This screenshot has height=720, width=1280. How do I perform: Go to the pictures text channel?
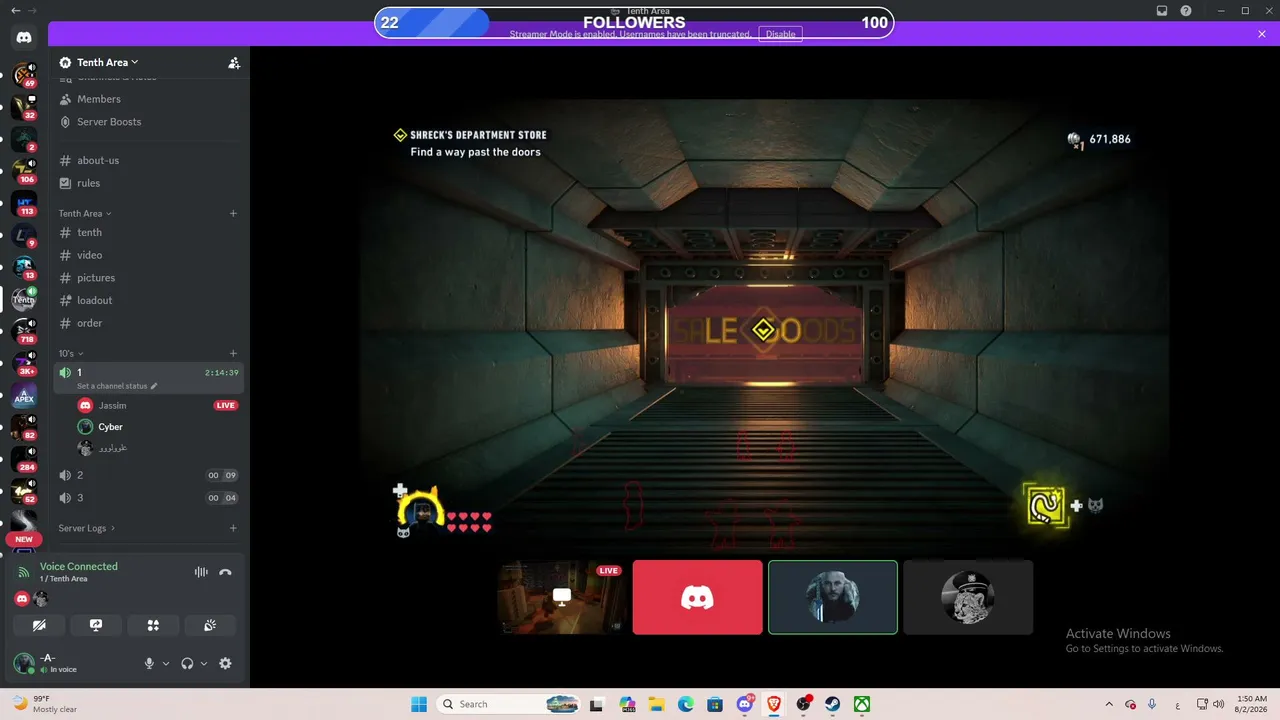tap(148, 278)
